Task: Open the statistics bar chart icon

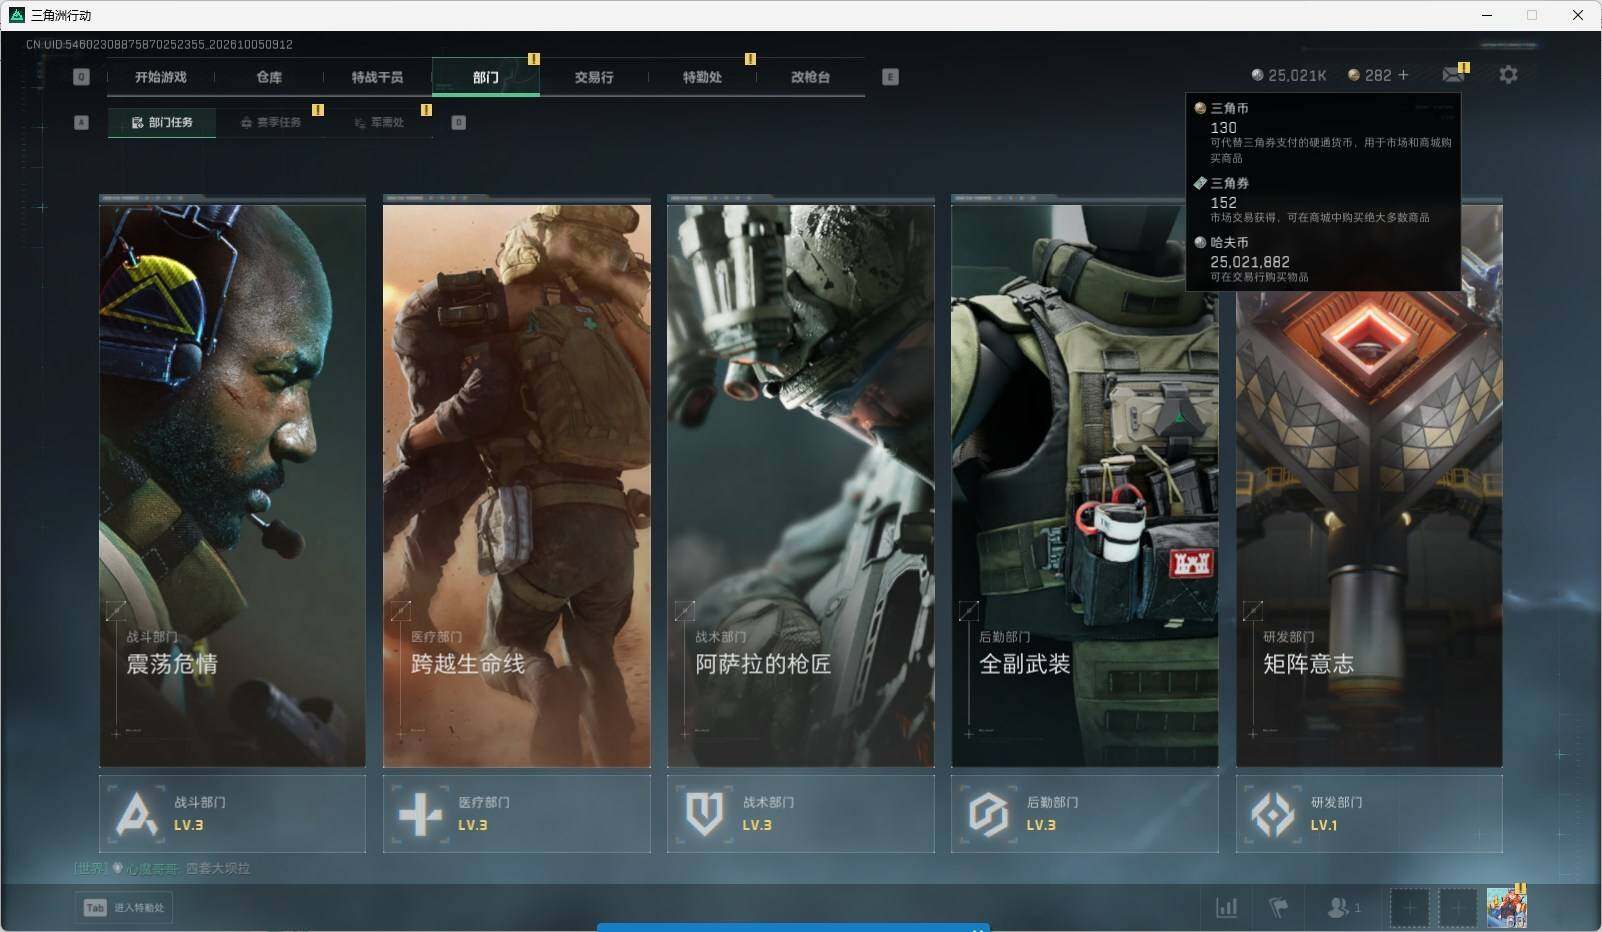Action: [x=1226, y=907]
